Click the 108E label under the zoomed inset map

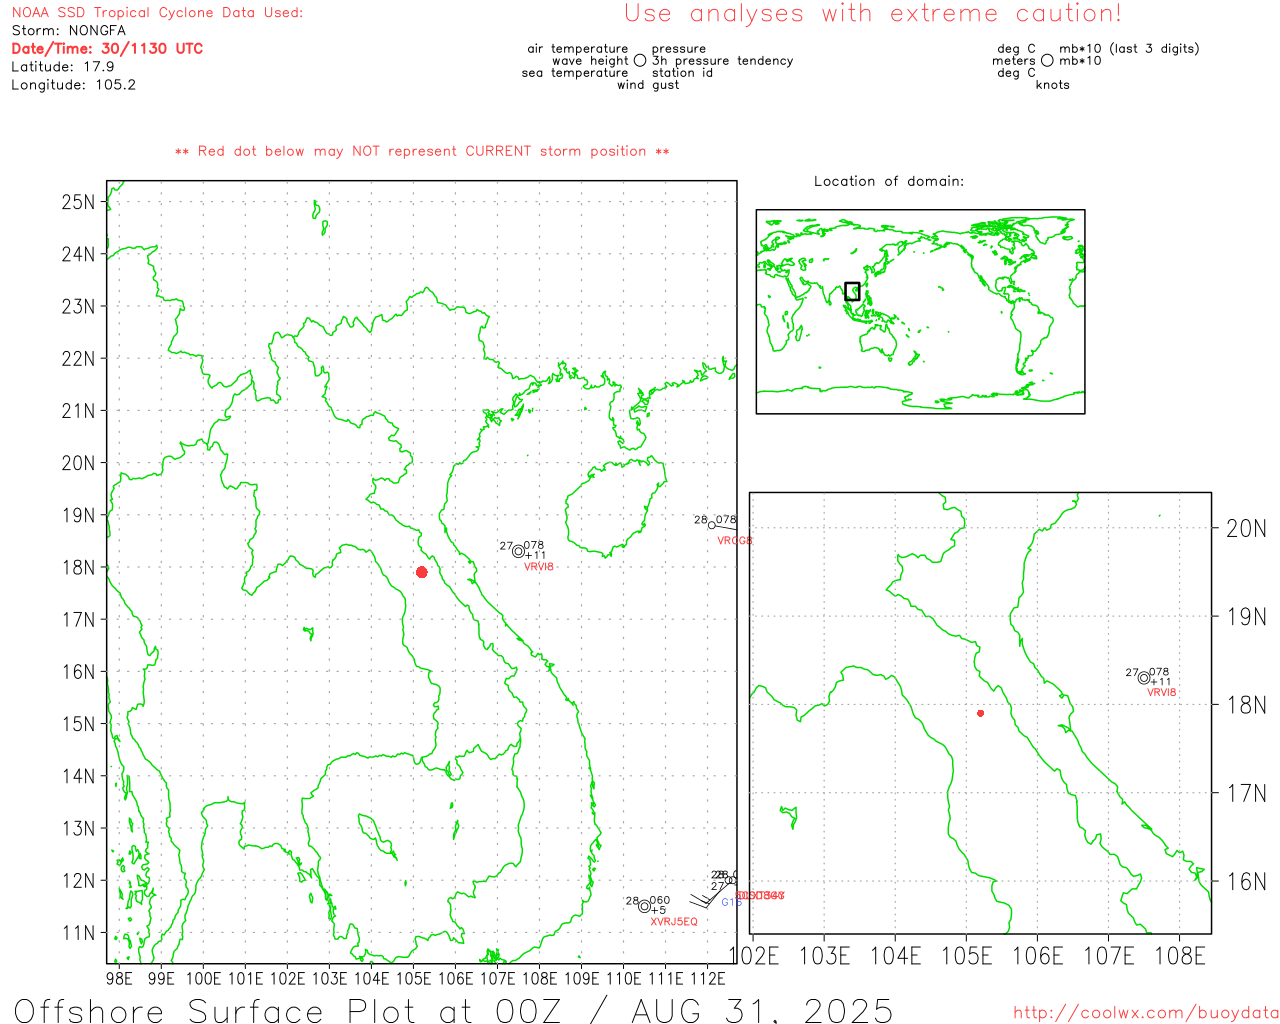(1180, 956)
